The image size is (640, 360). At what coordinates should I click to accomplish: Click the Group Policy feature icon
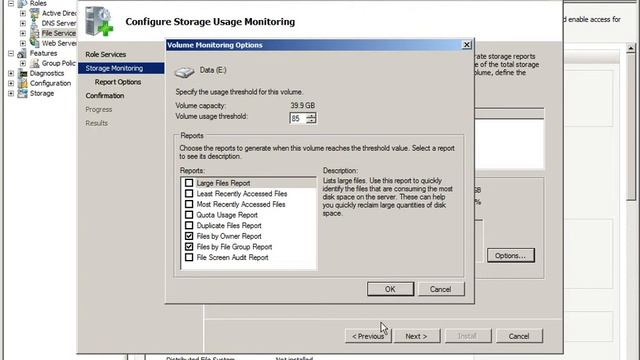[x=35, y=63]
